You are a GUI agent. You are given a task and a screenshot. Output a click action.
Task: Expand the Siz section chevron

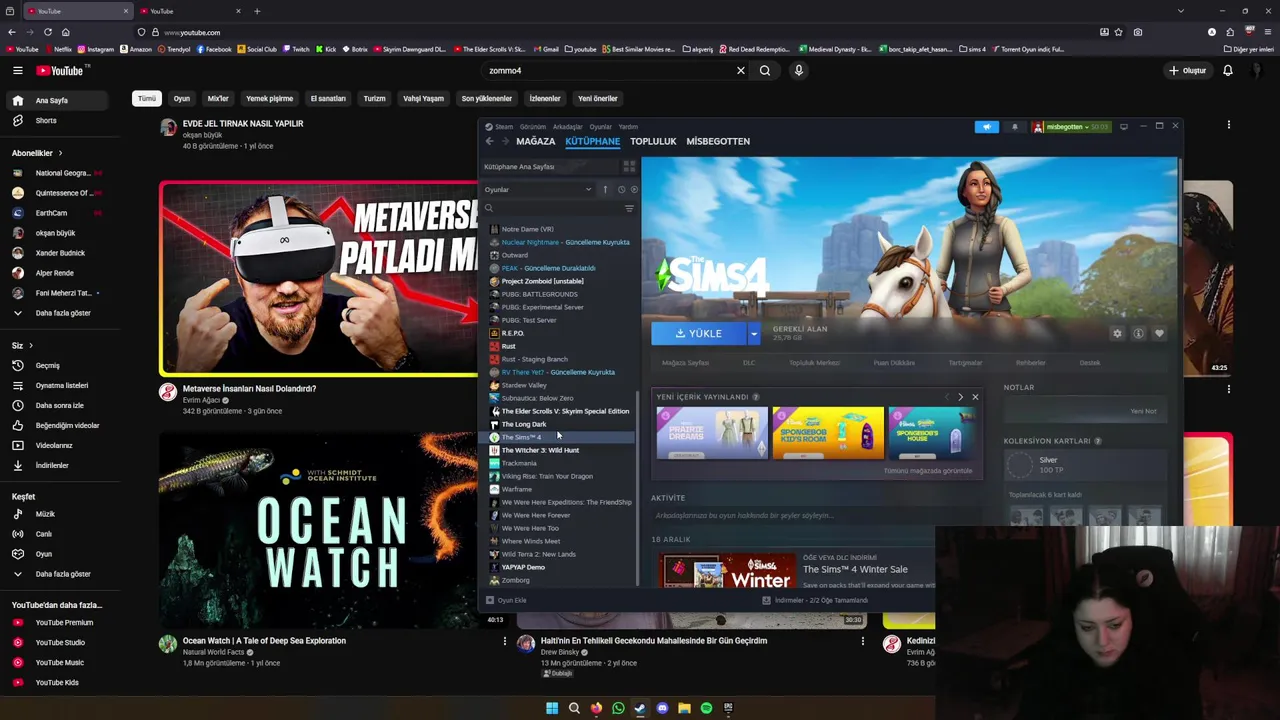[31, 346]
